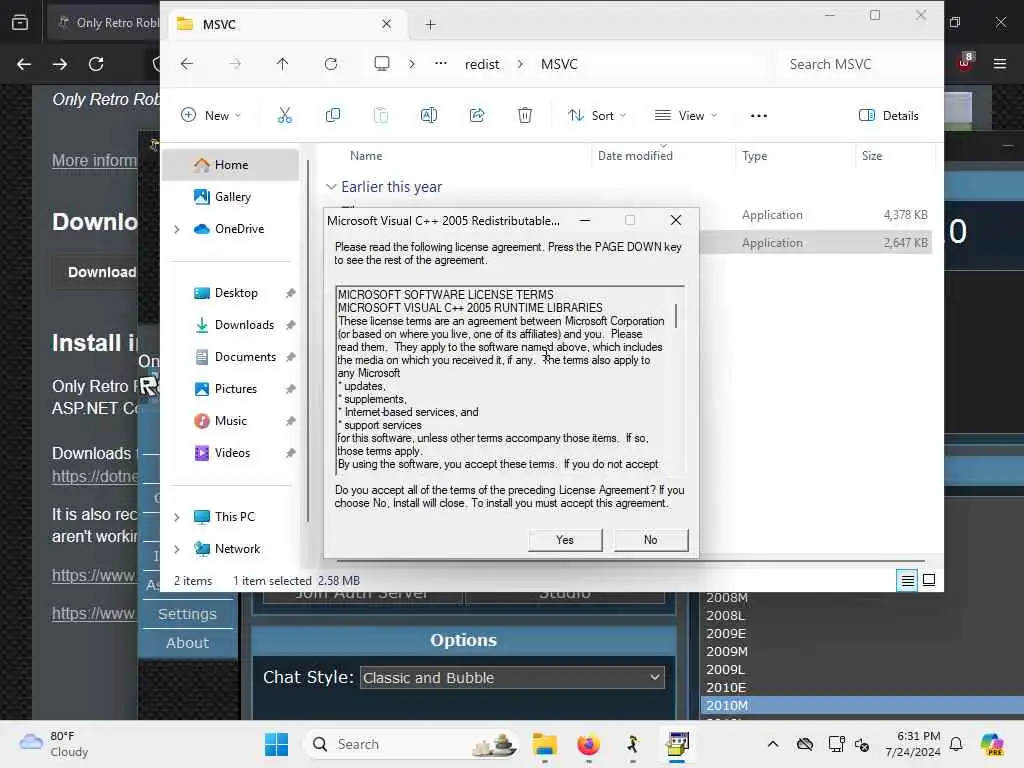Switch to large thumbnails view icon
The width and height of the screenshot is (1024, 768).
(x=929, y=580)
